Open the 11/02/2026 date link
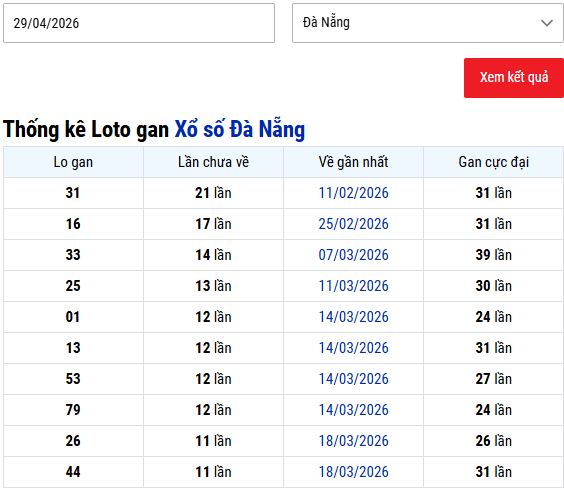Viewport: 564px width, 494px height. click(354, 193)
